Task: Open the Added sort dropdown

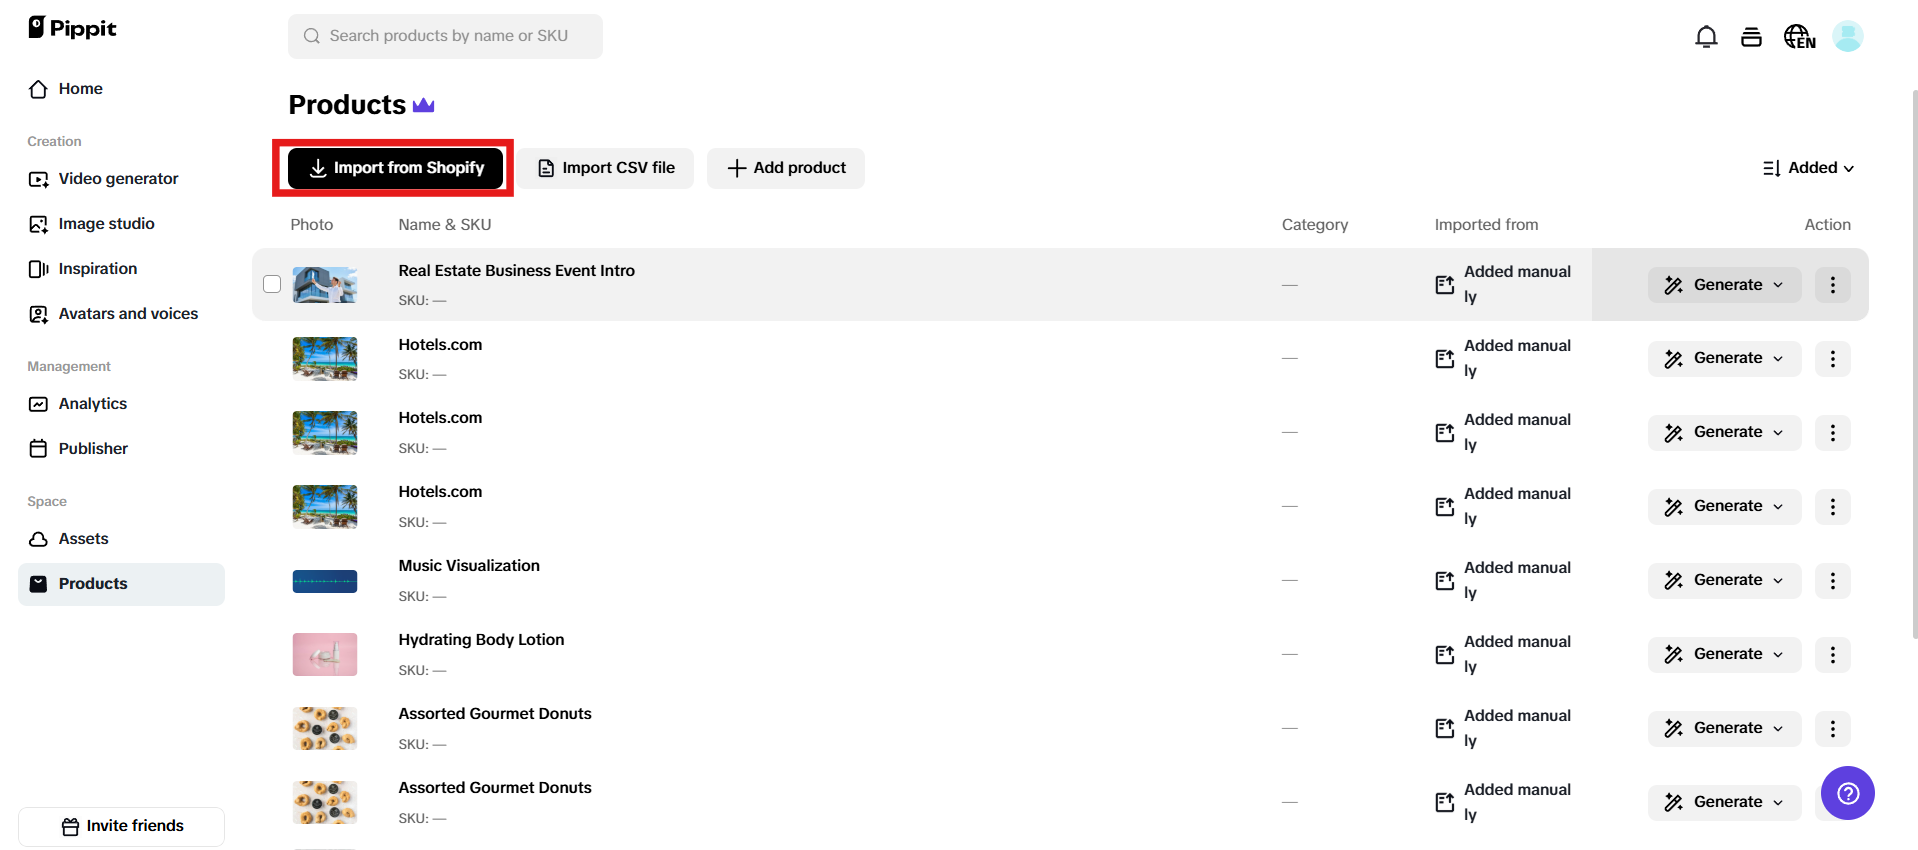Action: tap(1808, 168)
